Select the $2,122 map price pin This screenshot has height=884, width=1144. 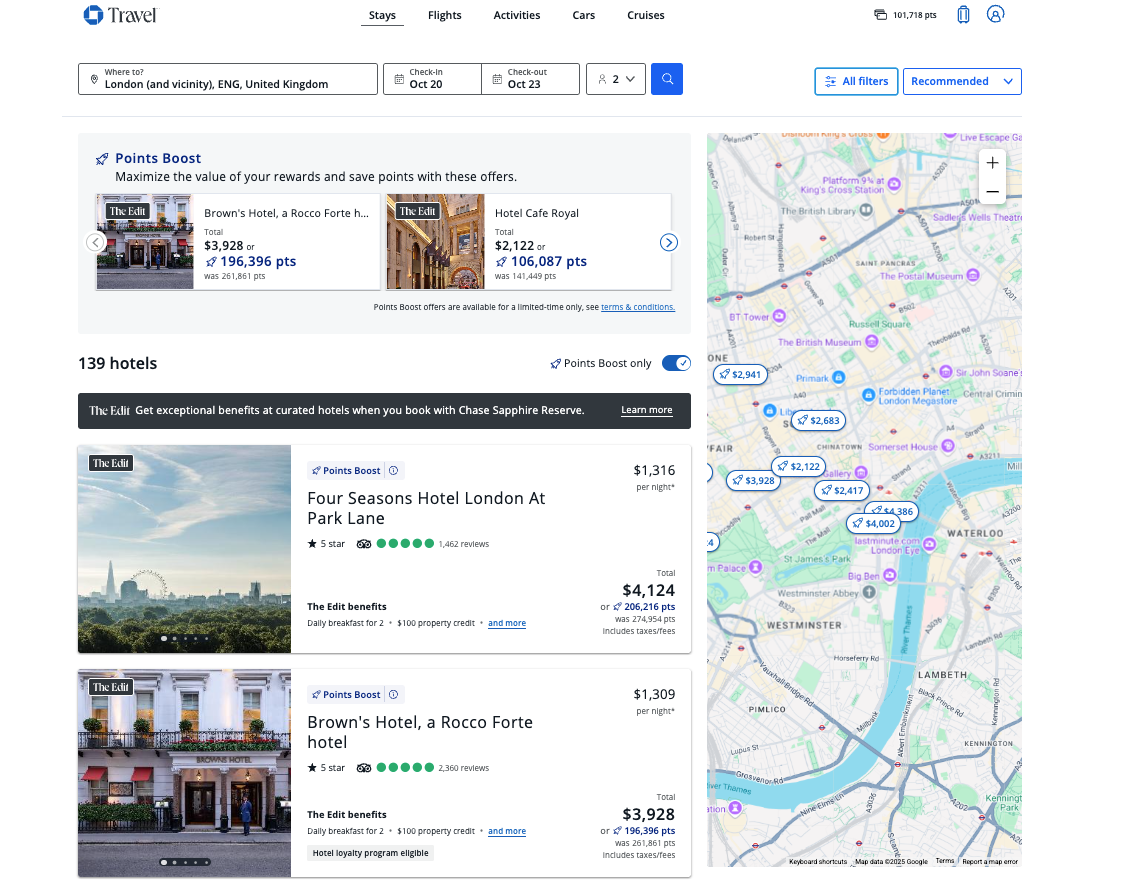tap(798, 466)
